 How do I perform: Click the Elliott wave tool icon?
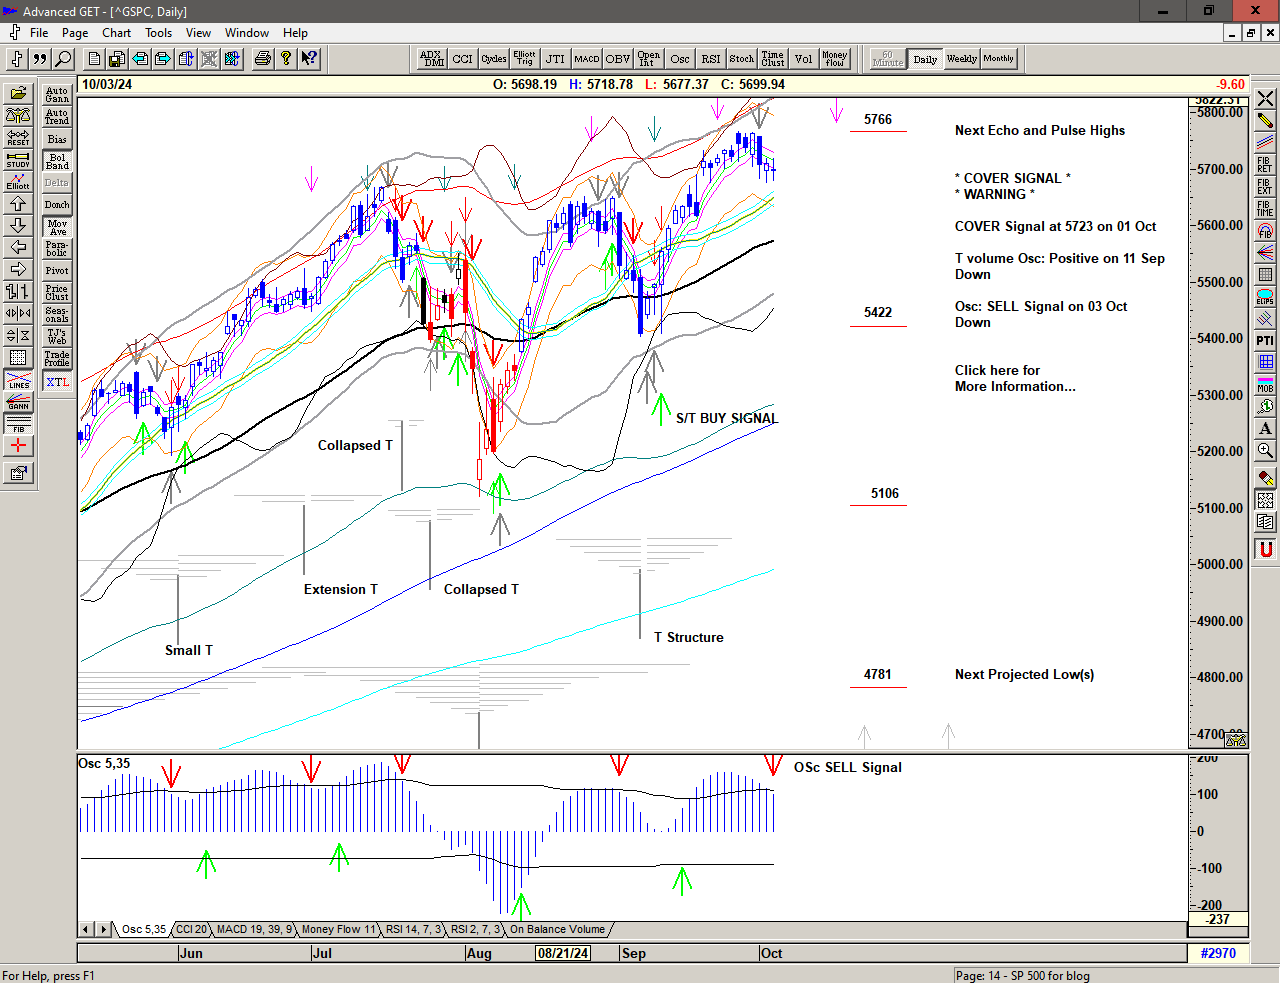click(18, 181)
